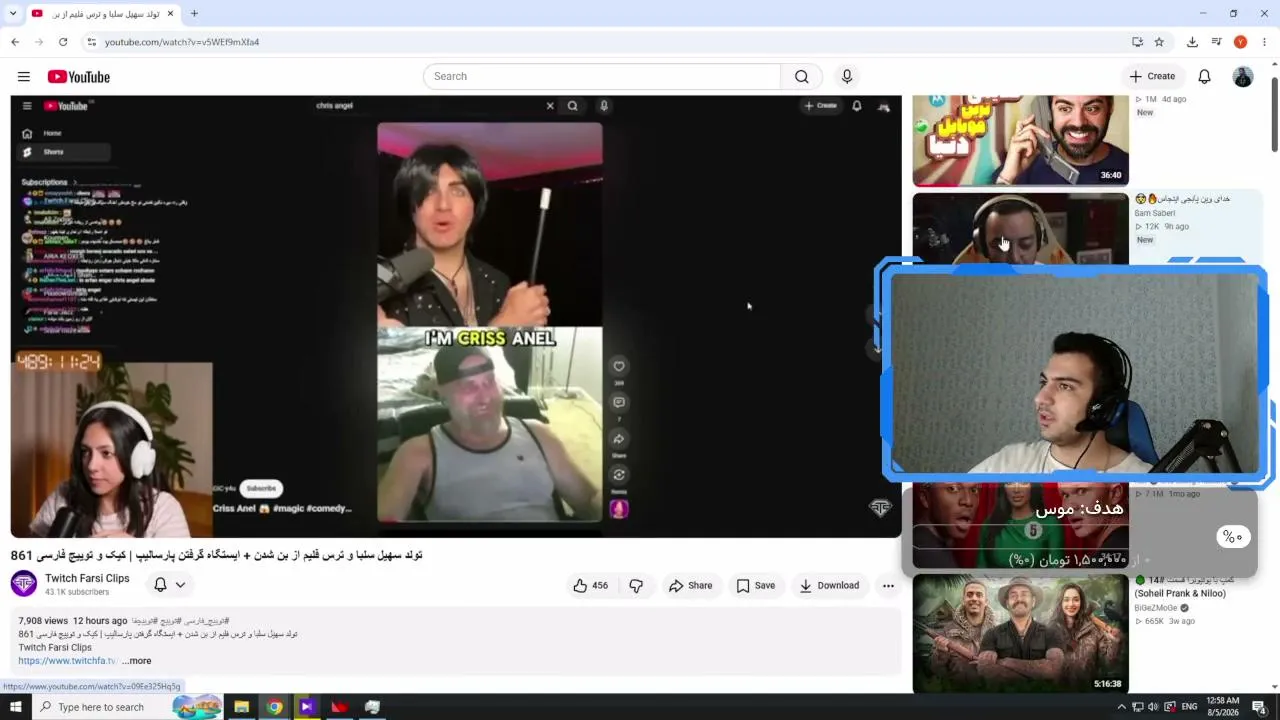Switch ENG input language
Viewport: 1280px width, 720px height.
coord(1189,707)
